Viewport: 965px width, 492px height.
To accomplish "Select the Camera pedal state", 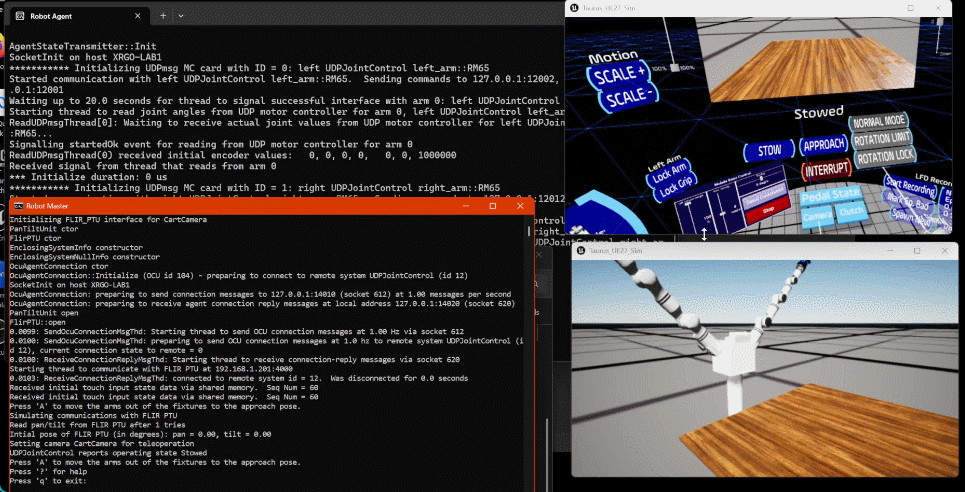I will pos(817,216).
